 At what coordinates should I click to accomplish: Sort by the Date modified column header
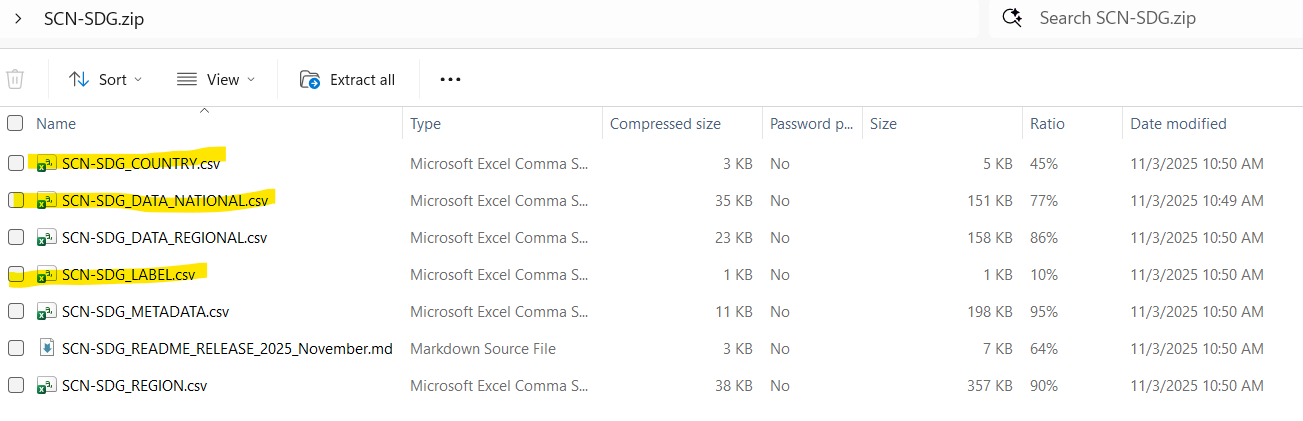(1178, 124)
